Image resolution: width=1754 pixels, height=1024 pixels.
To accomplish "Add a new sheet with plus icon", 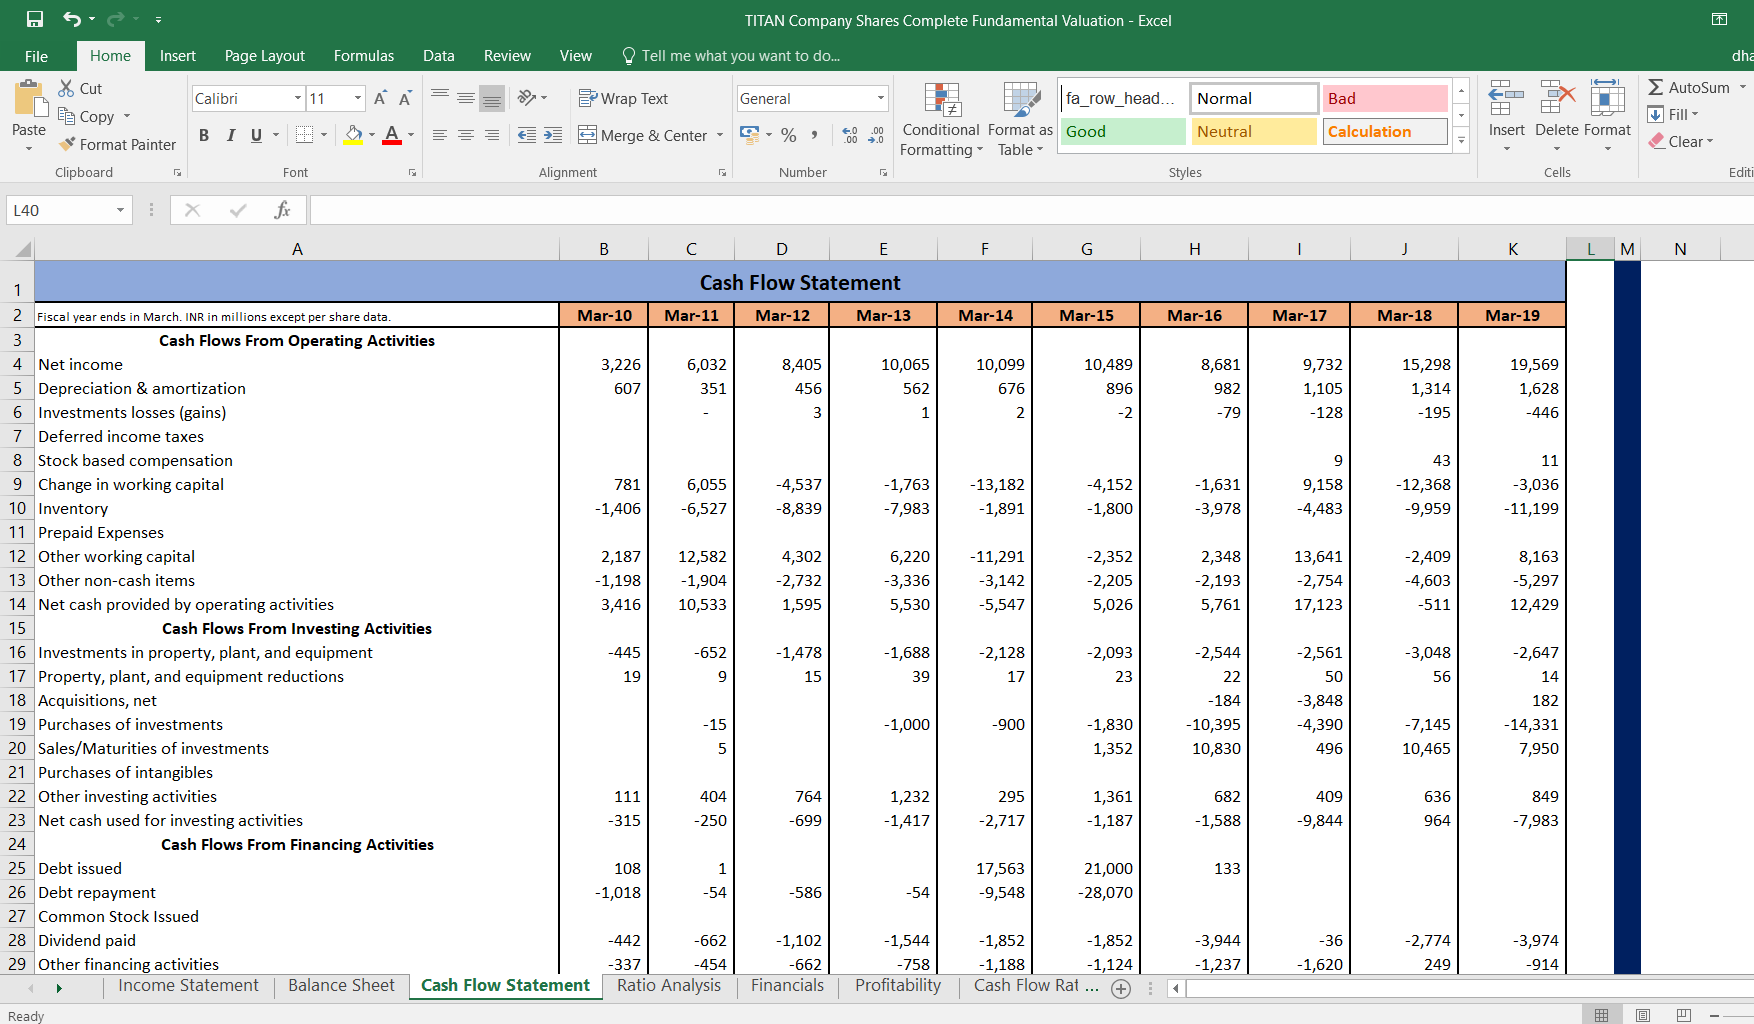I will coord(1121,988).
